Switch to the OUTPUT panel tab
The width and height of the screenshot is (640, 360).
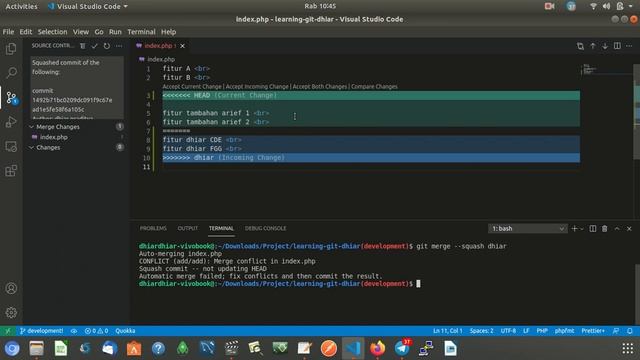pyautogui.click(x=188, y=229)
